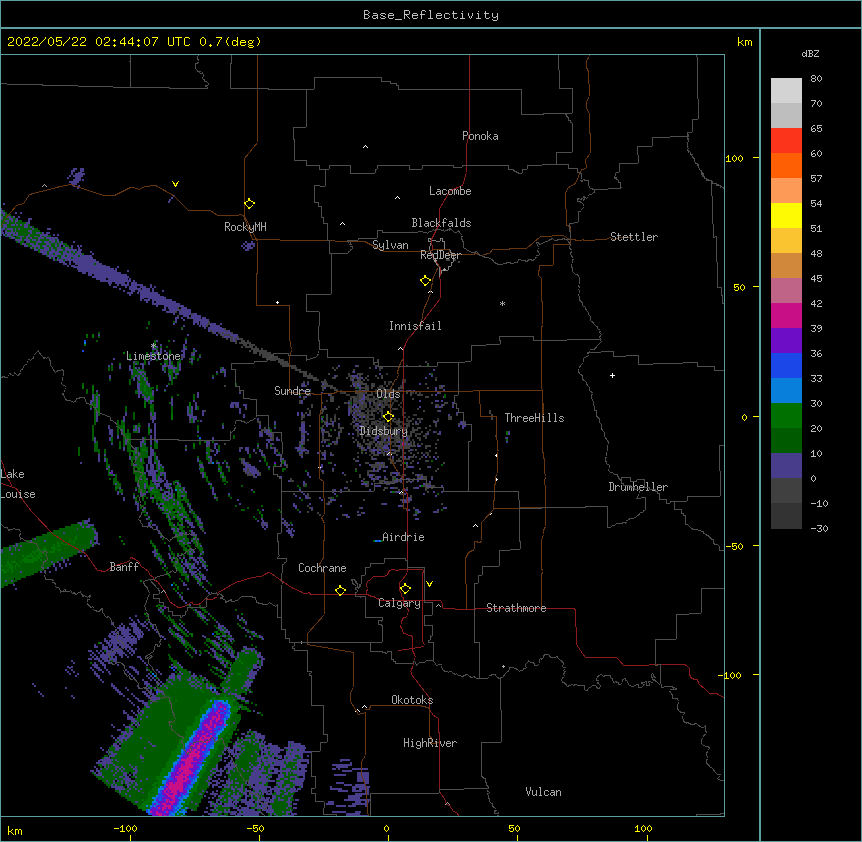Click the Innisfail town label
862x842 pixels.
click(415, 326)
